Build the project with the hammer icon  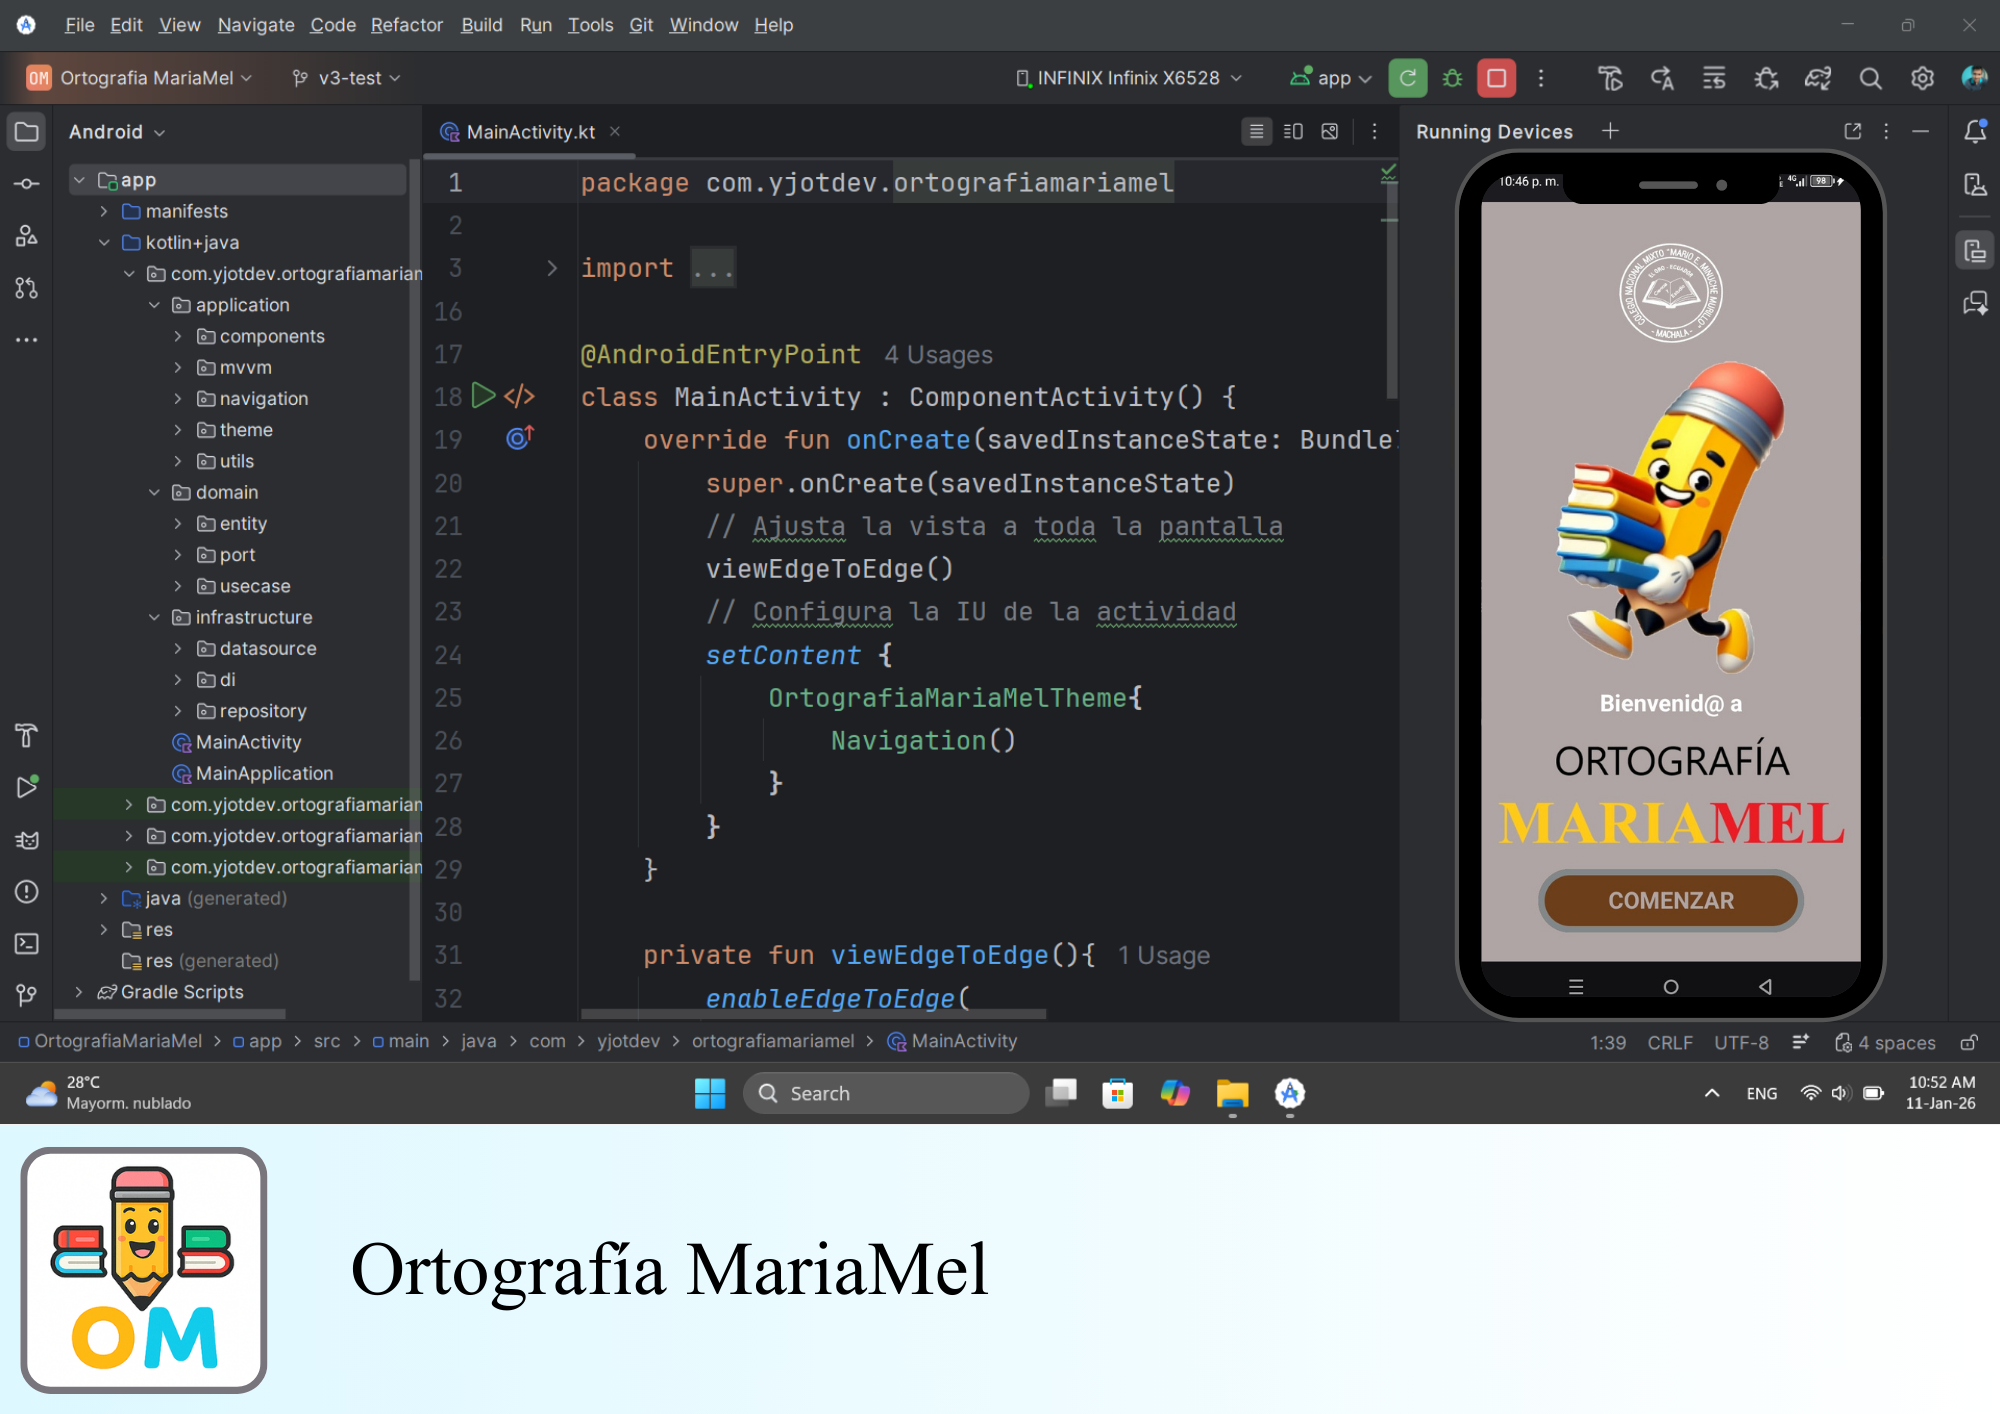pyautogui.click(x=1610, y=78)
